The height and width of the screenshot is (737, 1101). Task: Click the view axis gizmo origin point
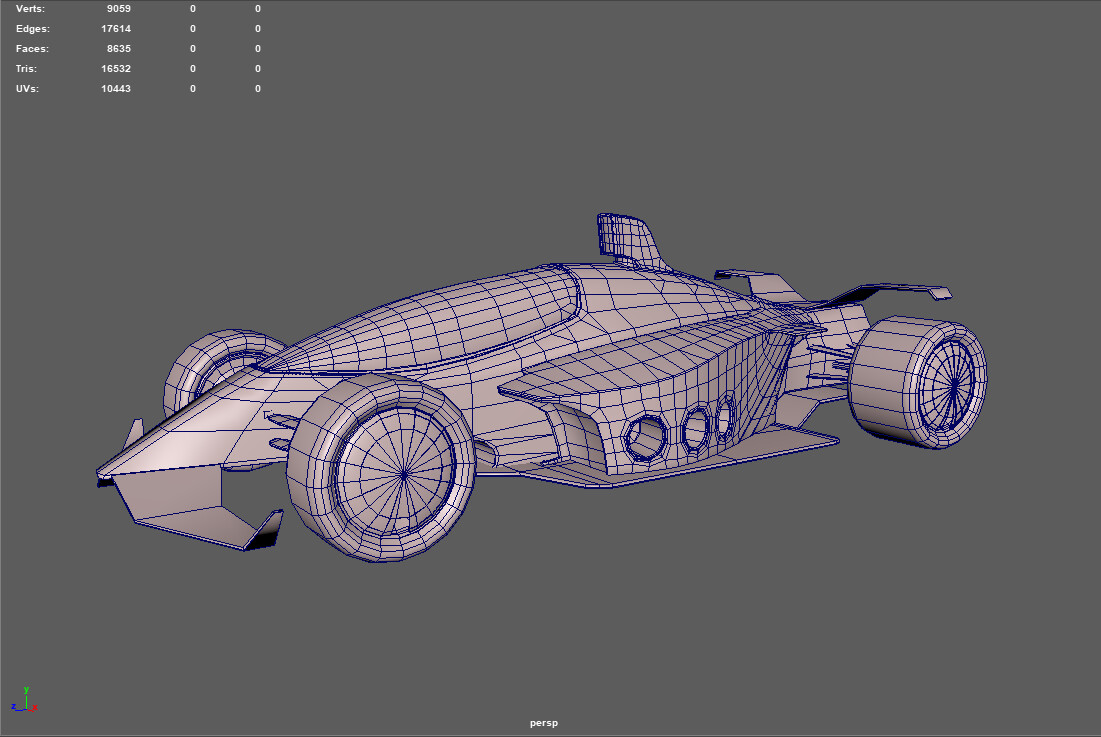(x=26, y=709)
